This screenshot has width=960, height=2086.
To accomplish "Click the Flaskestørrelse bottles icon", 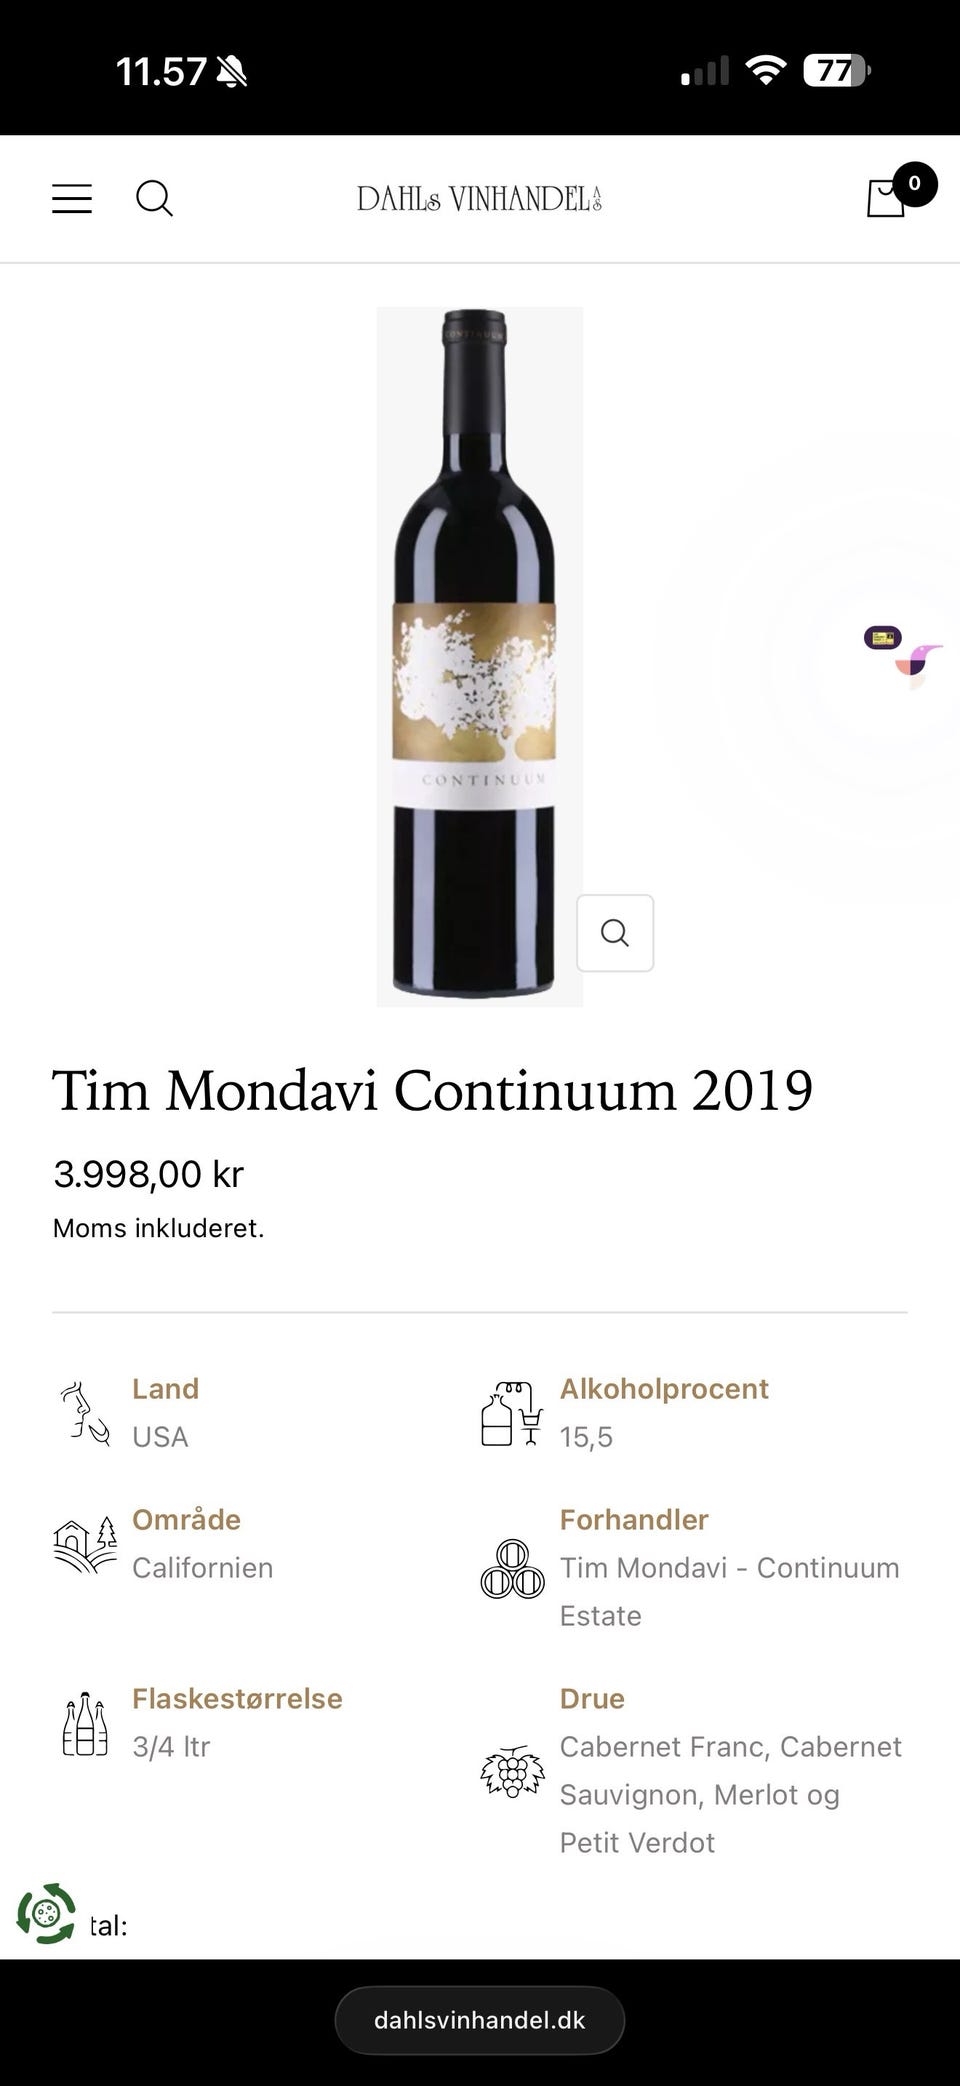I will click(x=84, y=1724).
